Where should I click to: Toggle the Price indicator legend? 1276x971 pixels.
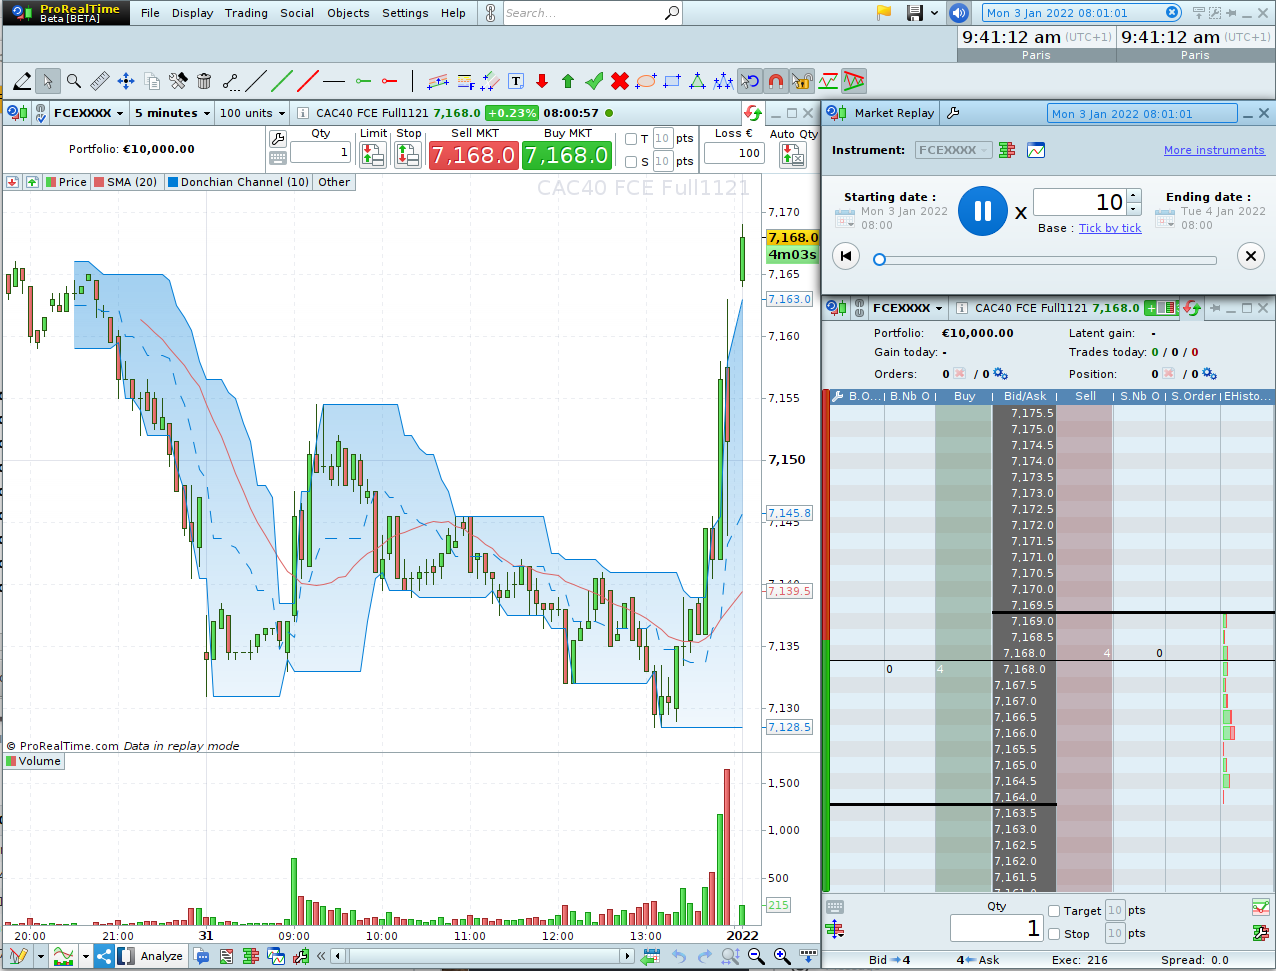pos(66,182)
